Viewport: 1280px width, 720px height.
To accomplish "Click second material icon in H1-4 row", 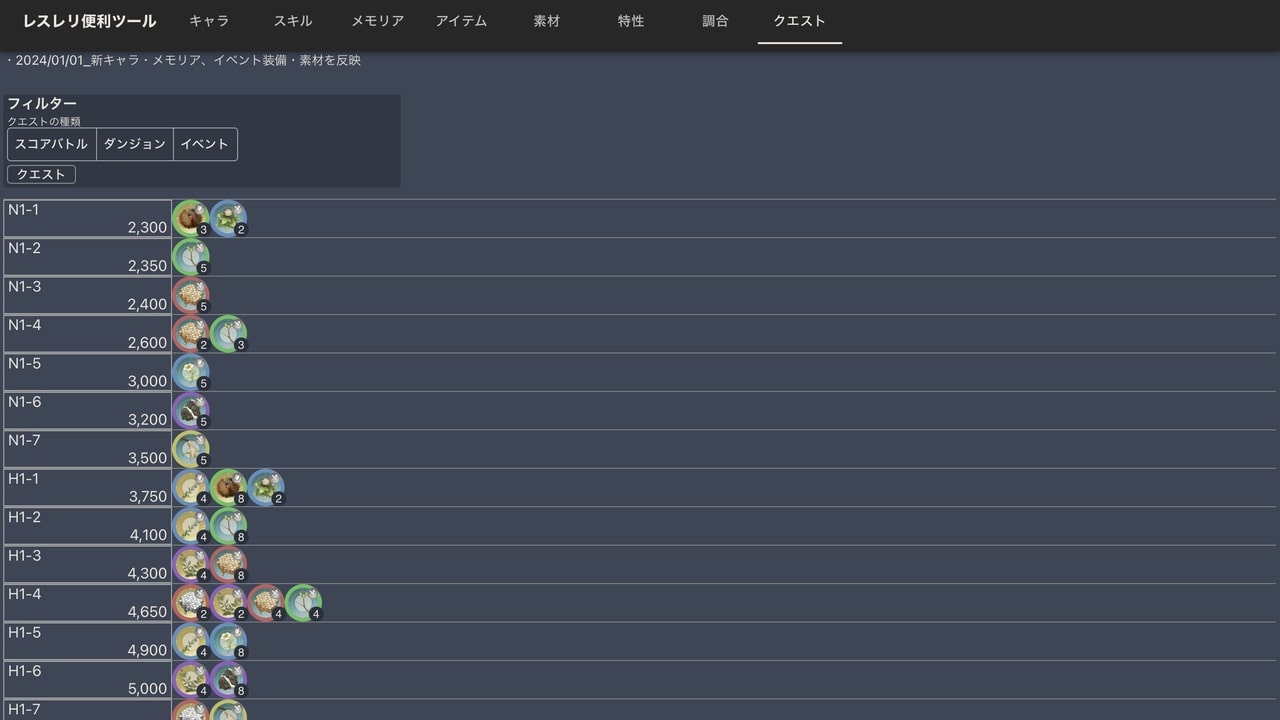I will pyautogui.click(x=228, y=603).
